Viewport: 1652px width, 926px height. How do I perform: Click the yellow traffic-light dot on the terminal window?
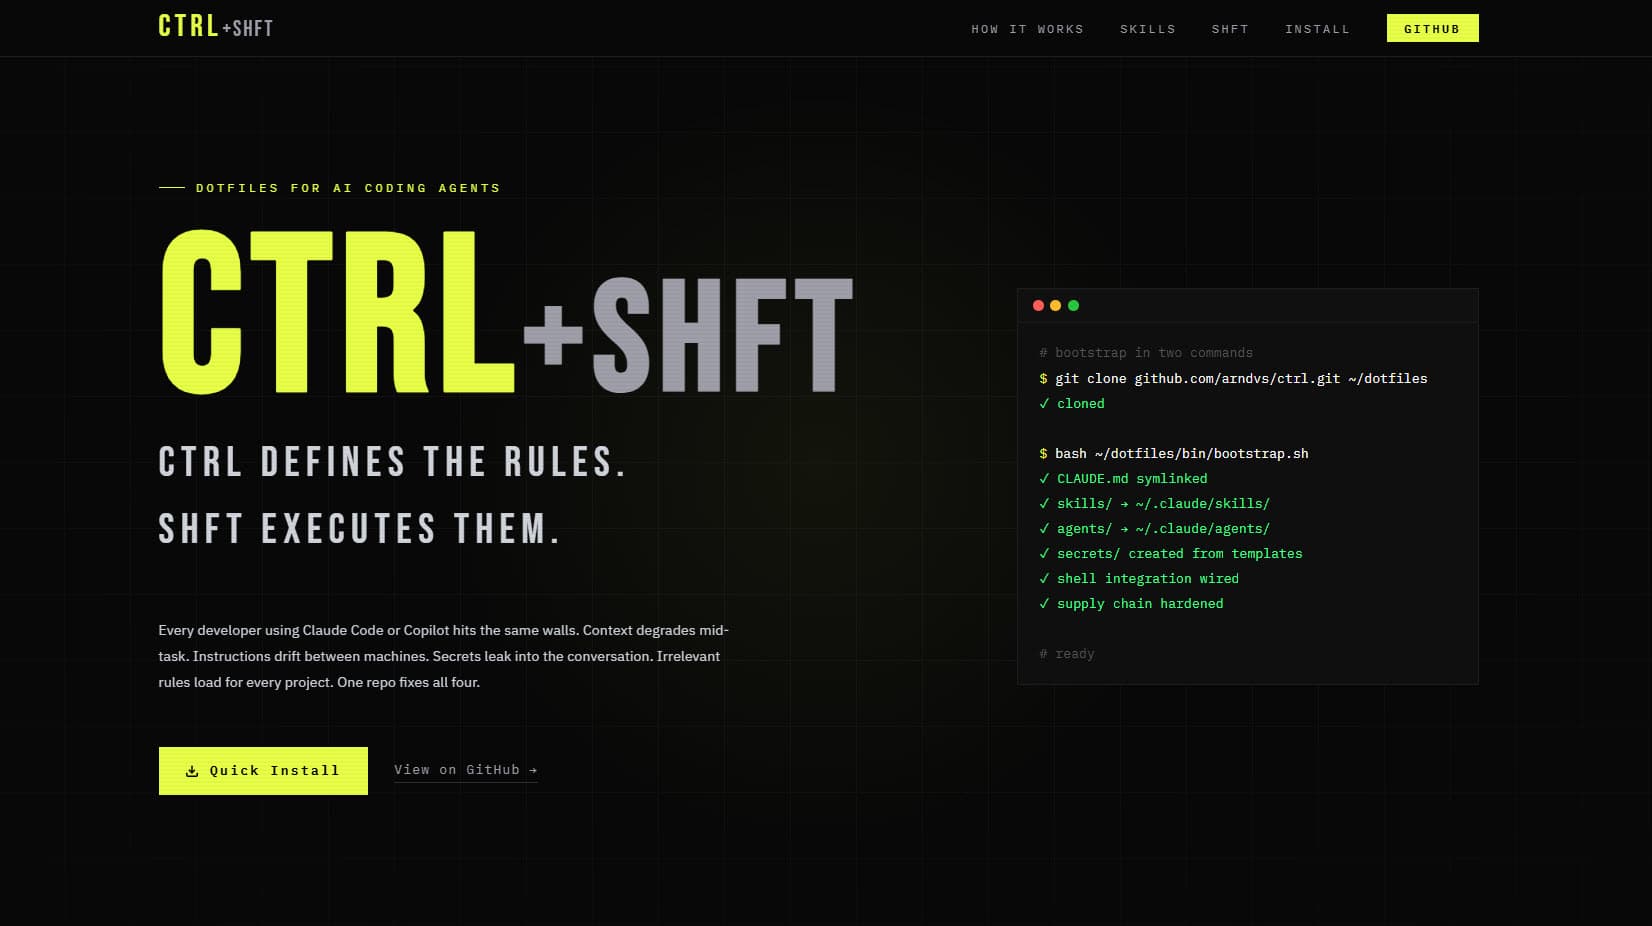[x=1055, y=305]
